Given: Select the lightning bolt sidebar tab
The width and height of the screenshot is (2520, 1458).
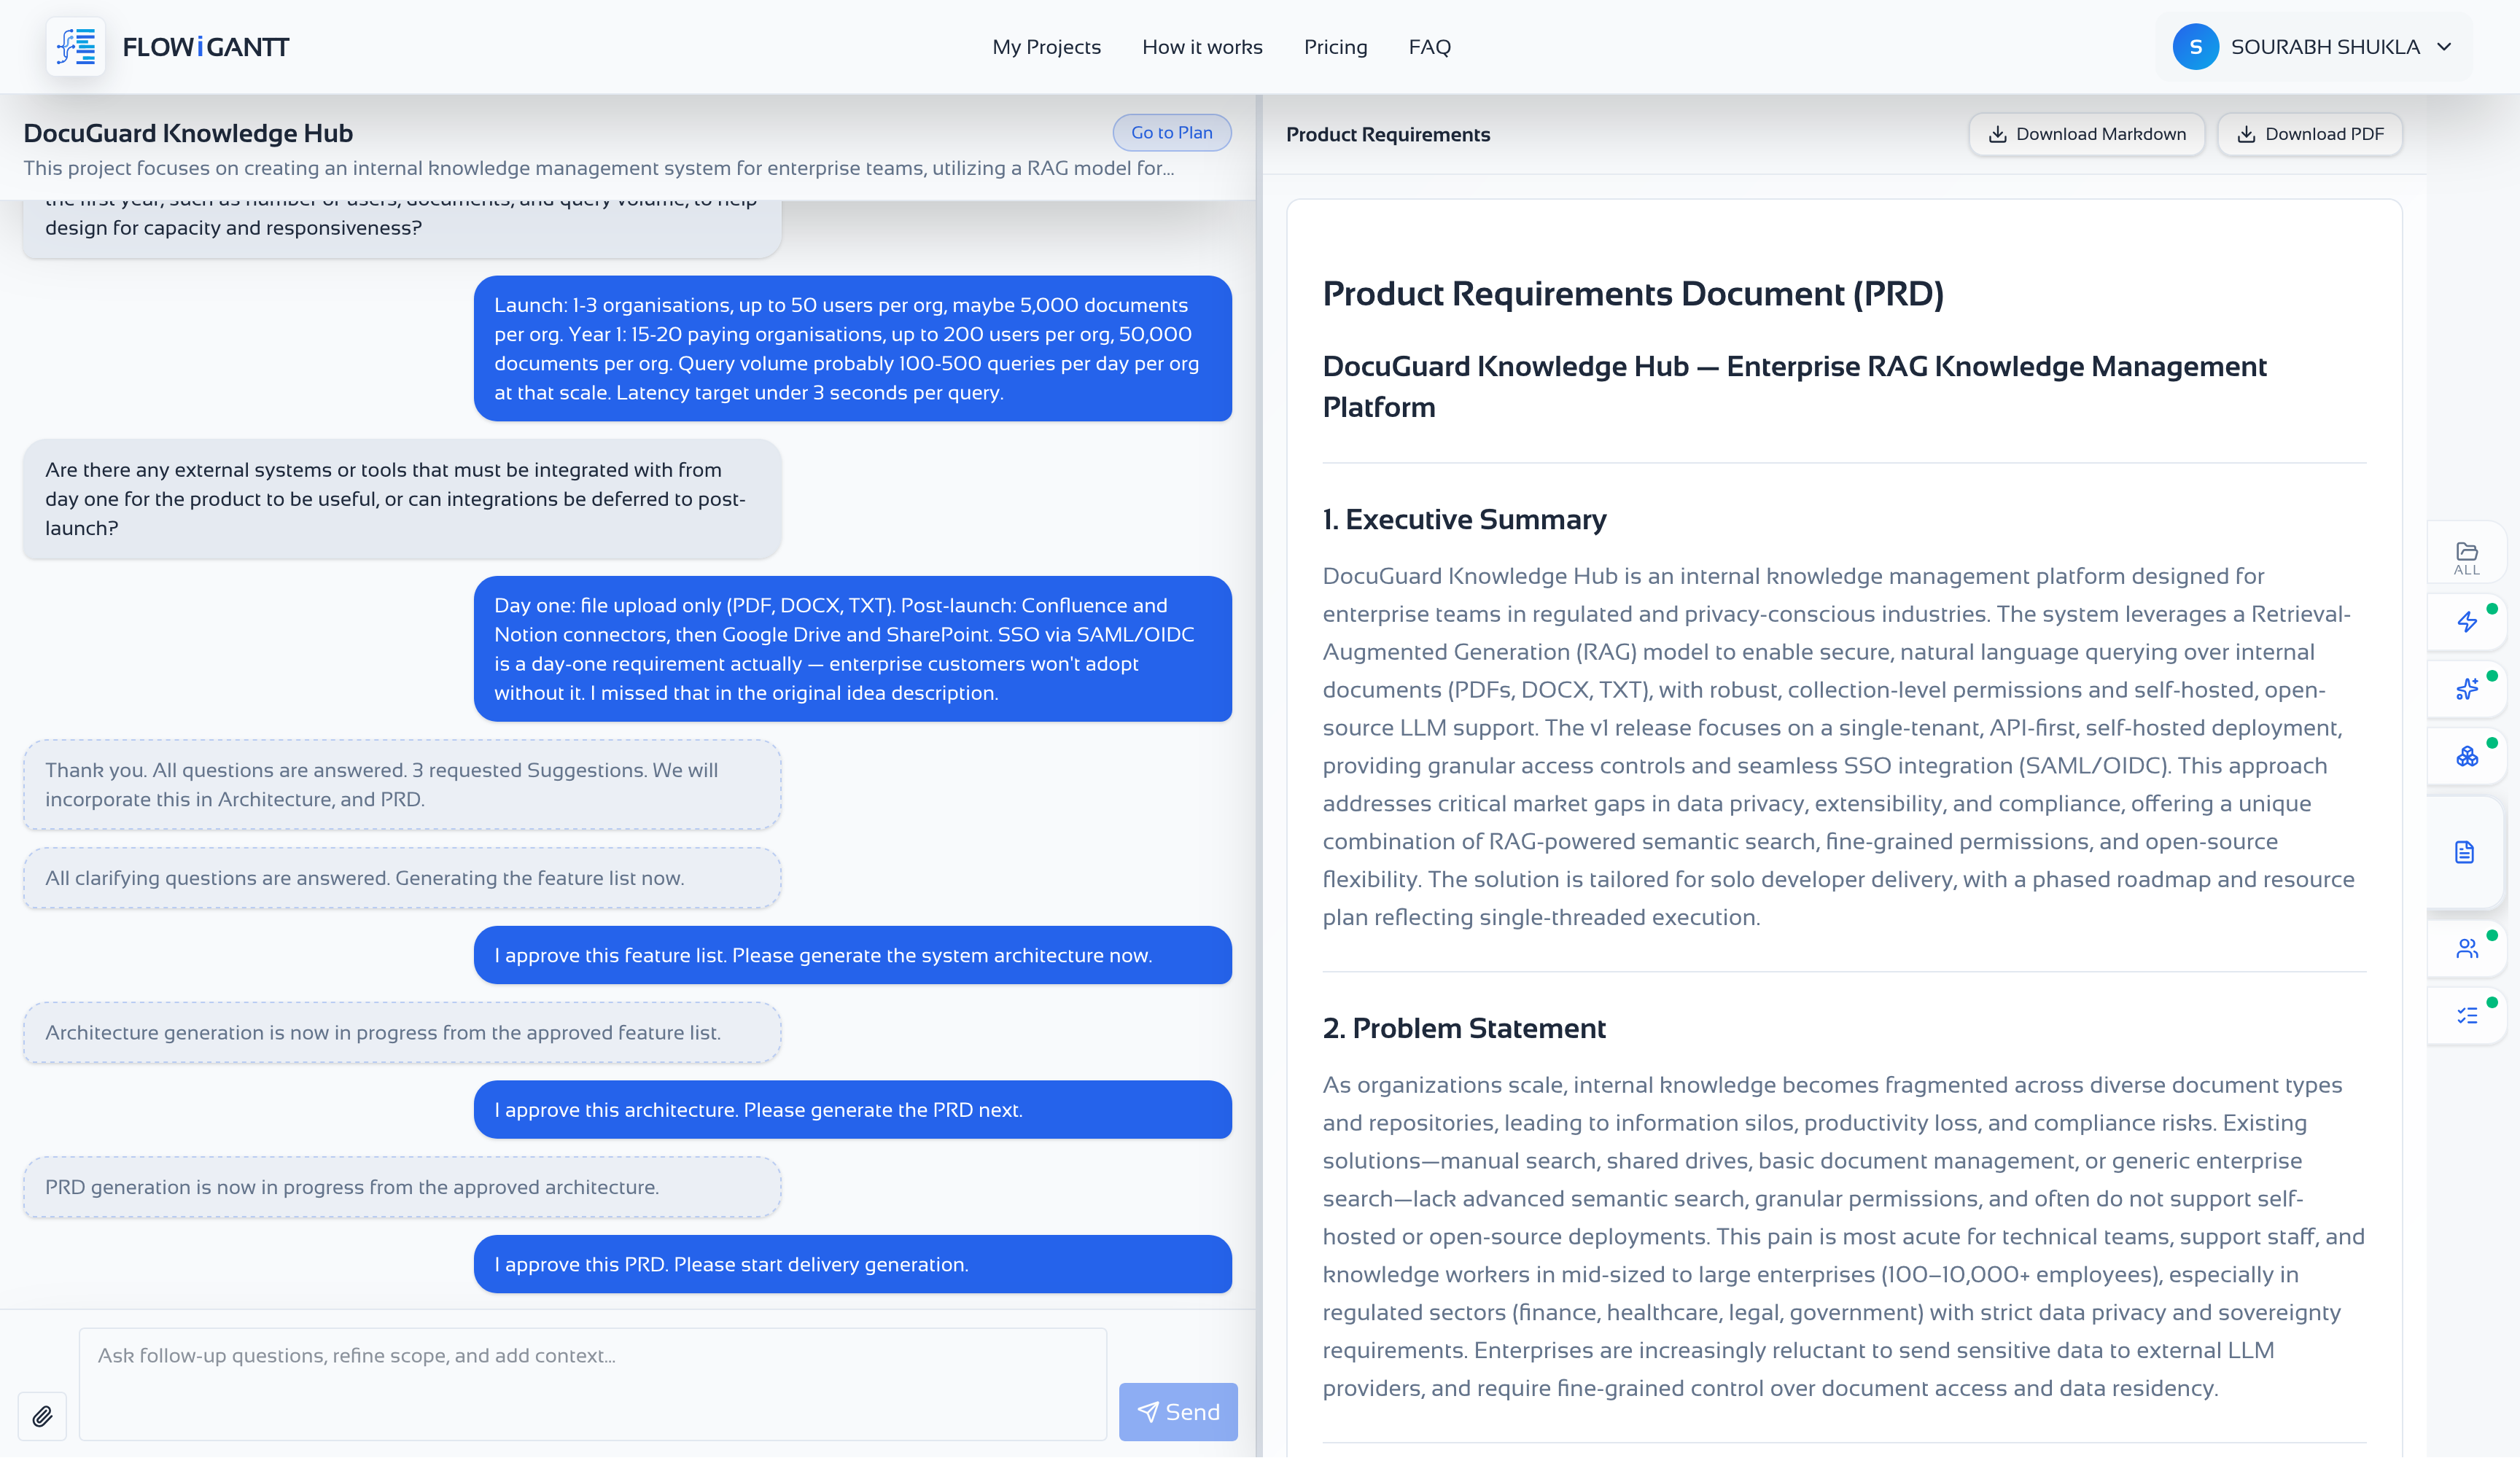Looking at the screenshot, I should (x=2466, y=622).
